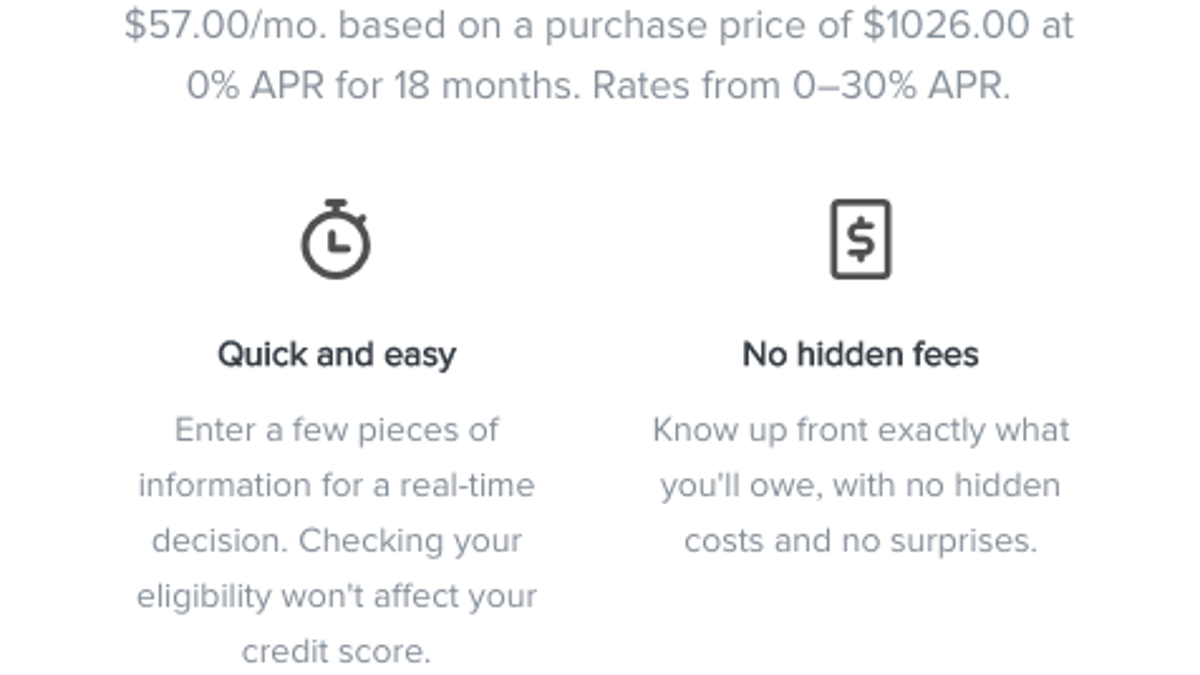Screen dimensions: 1200x675
Task: Click the stopwatch icon above Quick and easy
Action: tap(336, 239)
